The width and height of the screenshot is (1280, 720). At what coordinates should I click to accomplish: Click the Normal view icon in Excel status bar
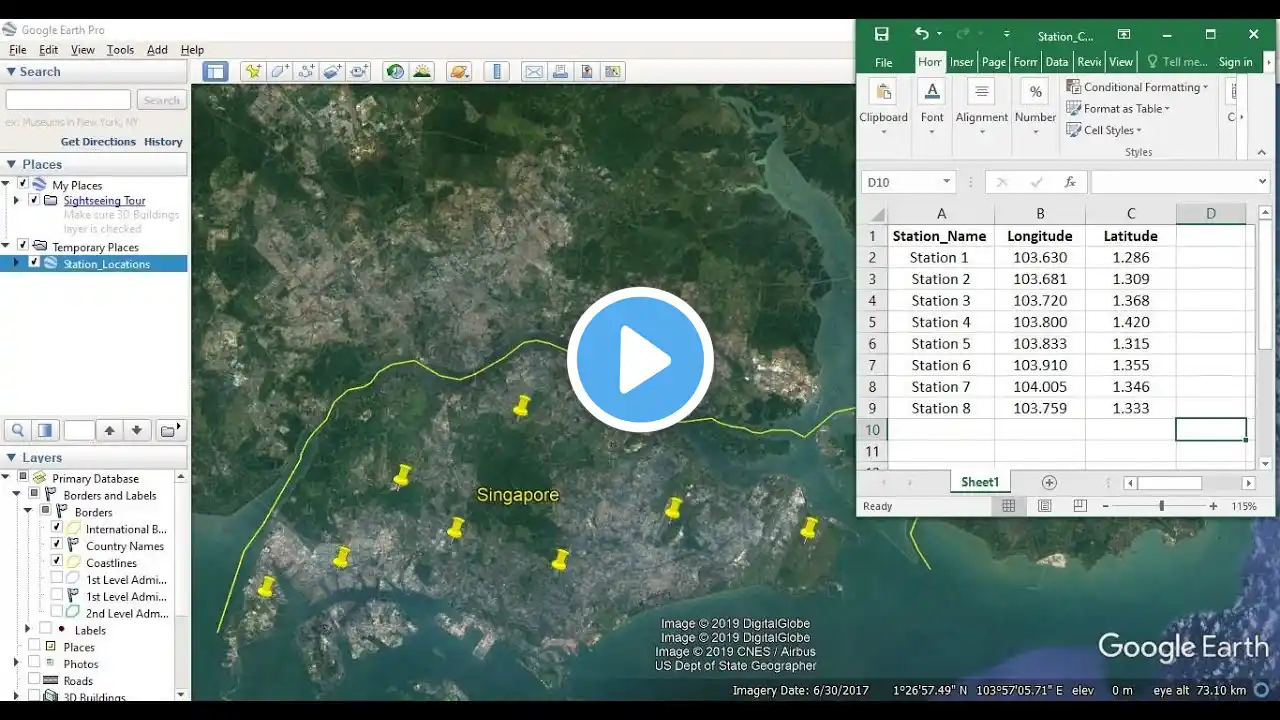1008,506
